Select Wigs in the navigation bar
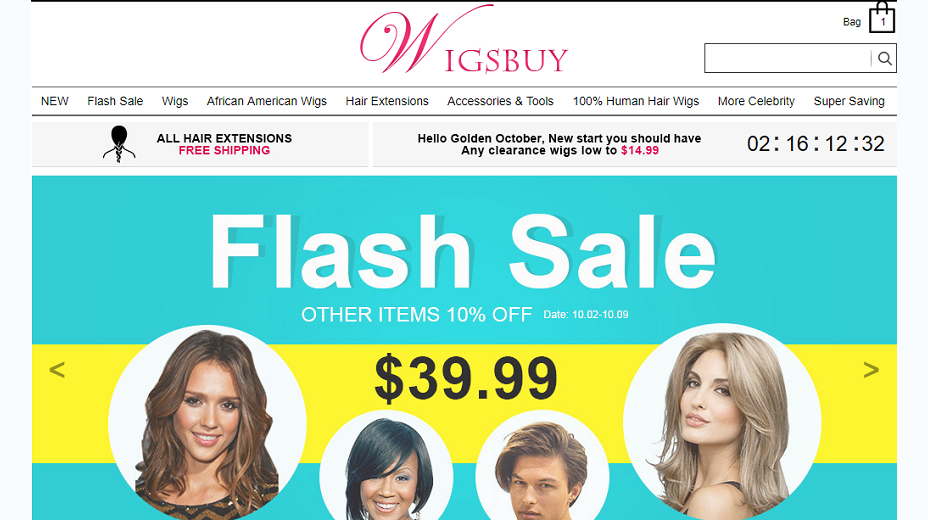 pos(175,101)
